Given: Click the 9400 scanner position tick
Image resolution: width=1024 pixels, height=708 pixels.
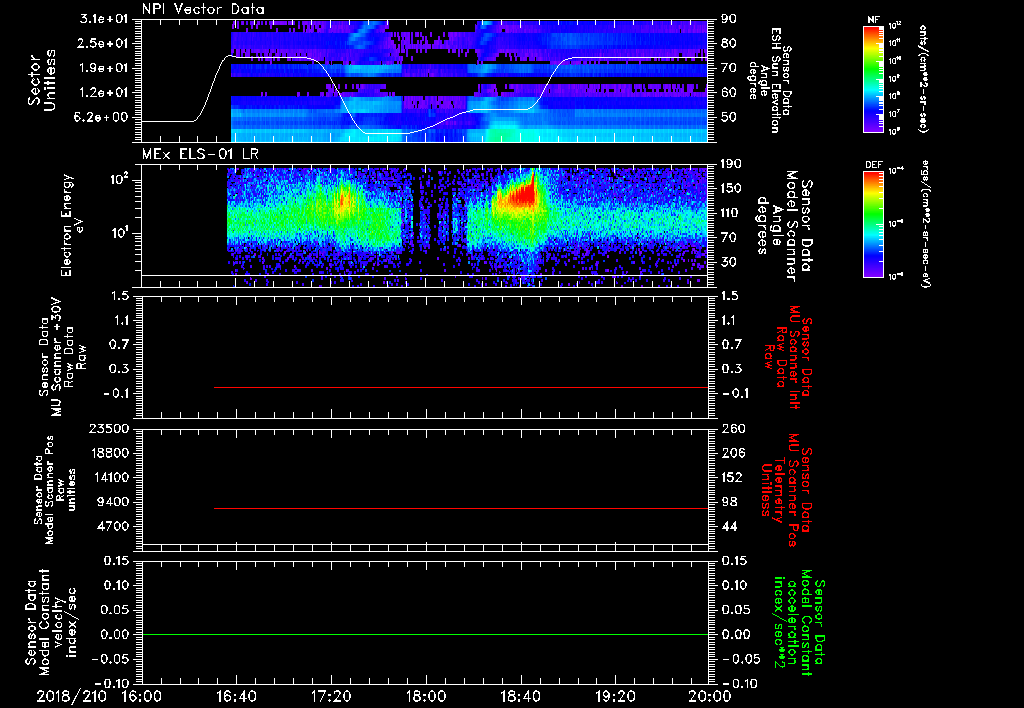Looking at the screenshot, I should tap(114, 502).
